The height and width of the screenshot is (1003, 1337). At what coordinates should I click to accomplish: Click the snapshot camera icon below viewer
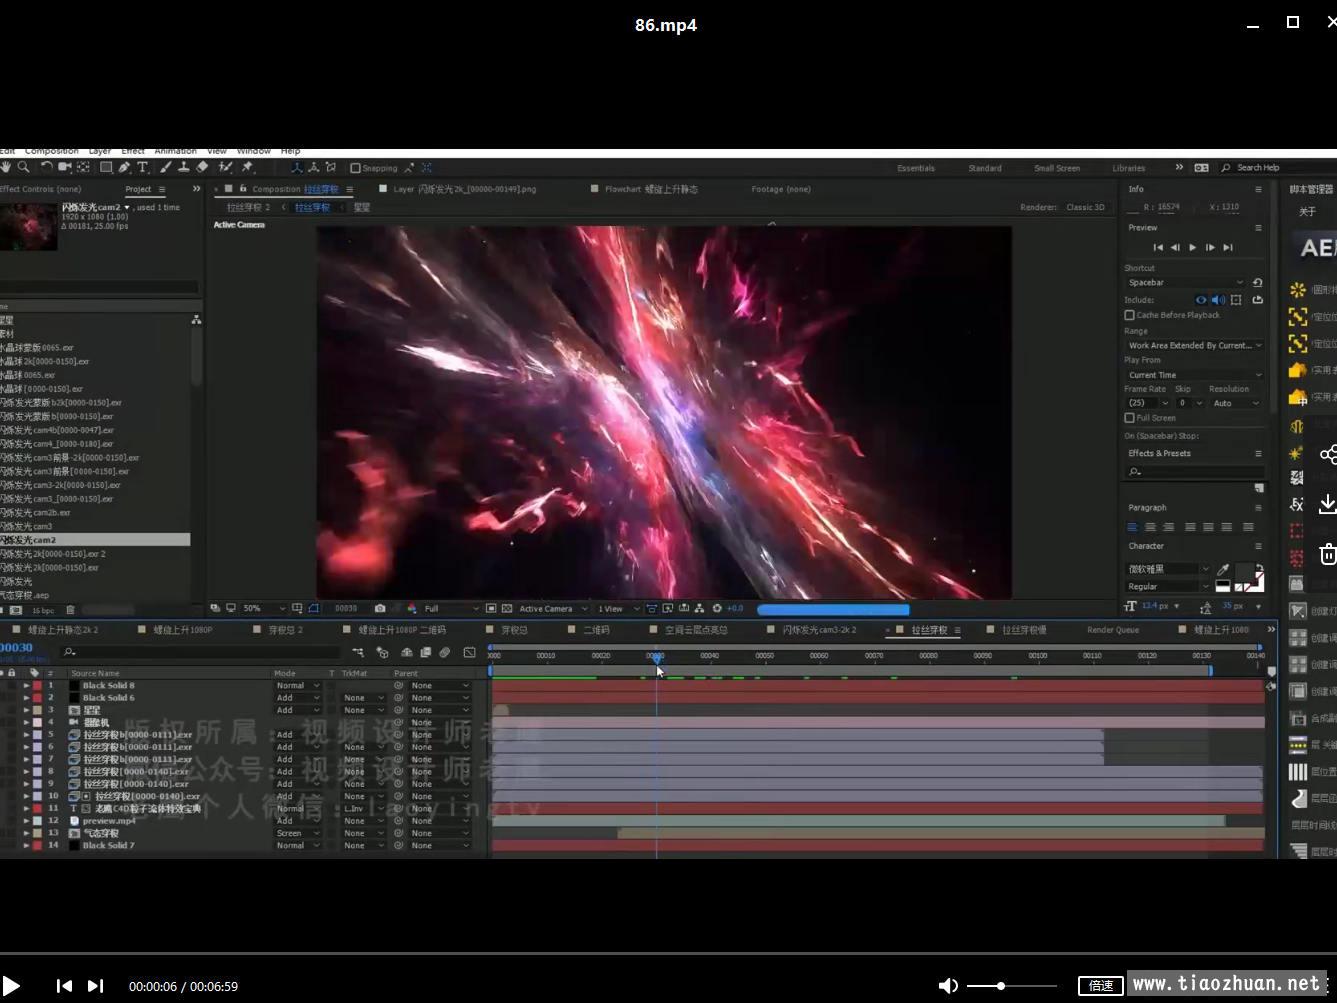(380, 608)
